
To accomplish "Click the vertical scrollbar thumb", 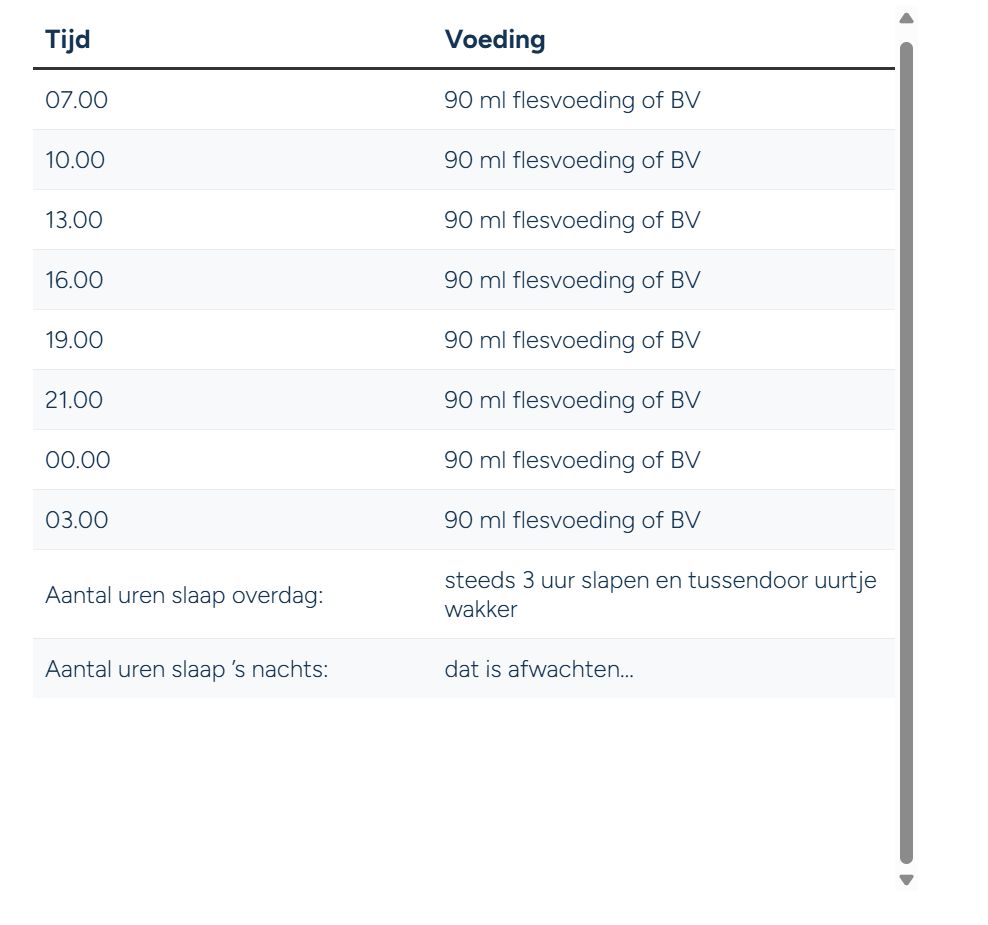I will [x=906, y=453].
